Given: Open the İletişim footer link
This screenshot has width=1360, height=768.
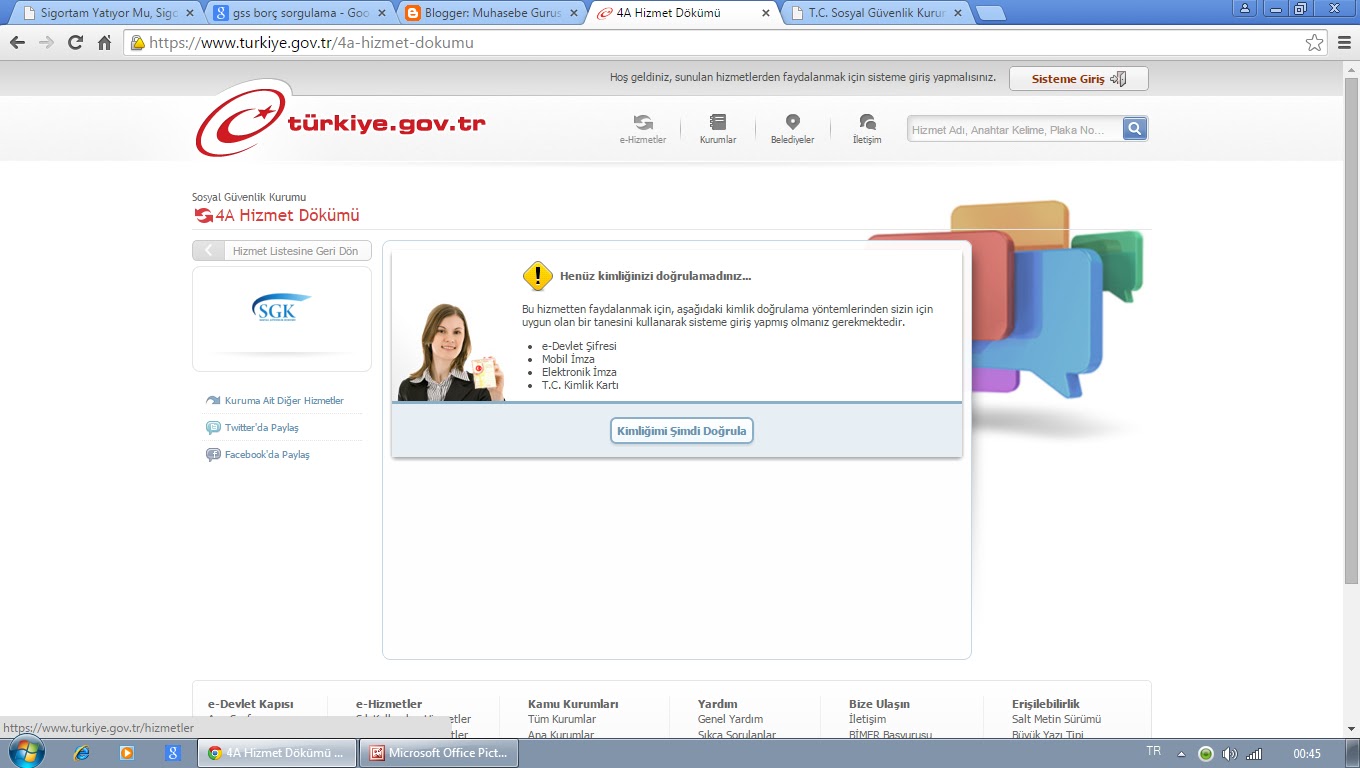Looking at the screenshot, I should click(x=867, y=719).
